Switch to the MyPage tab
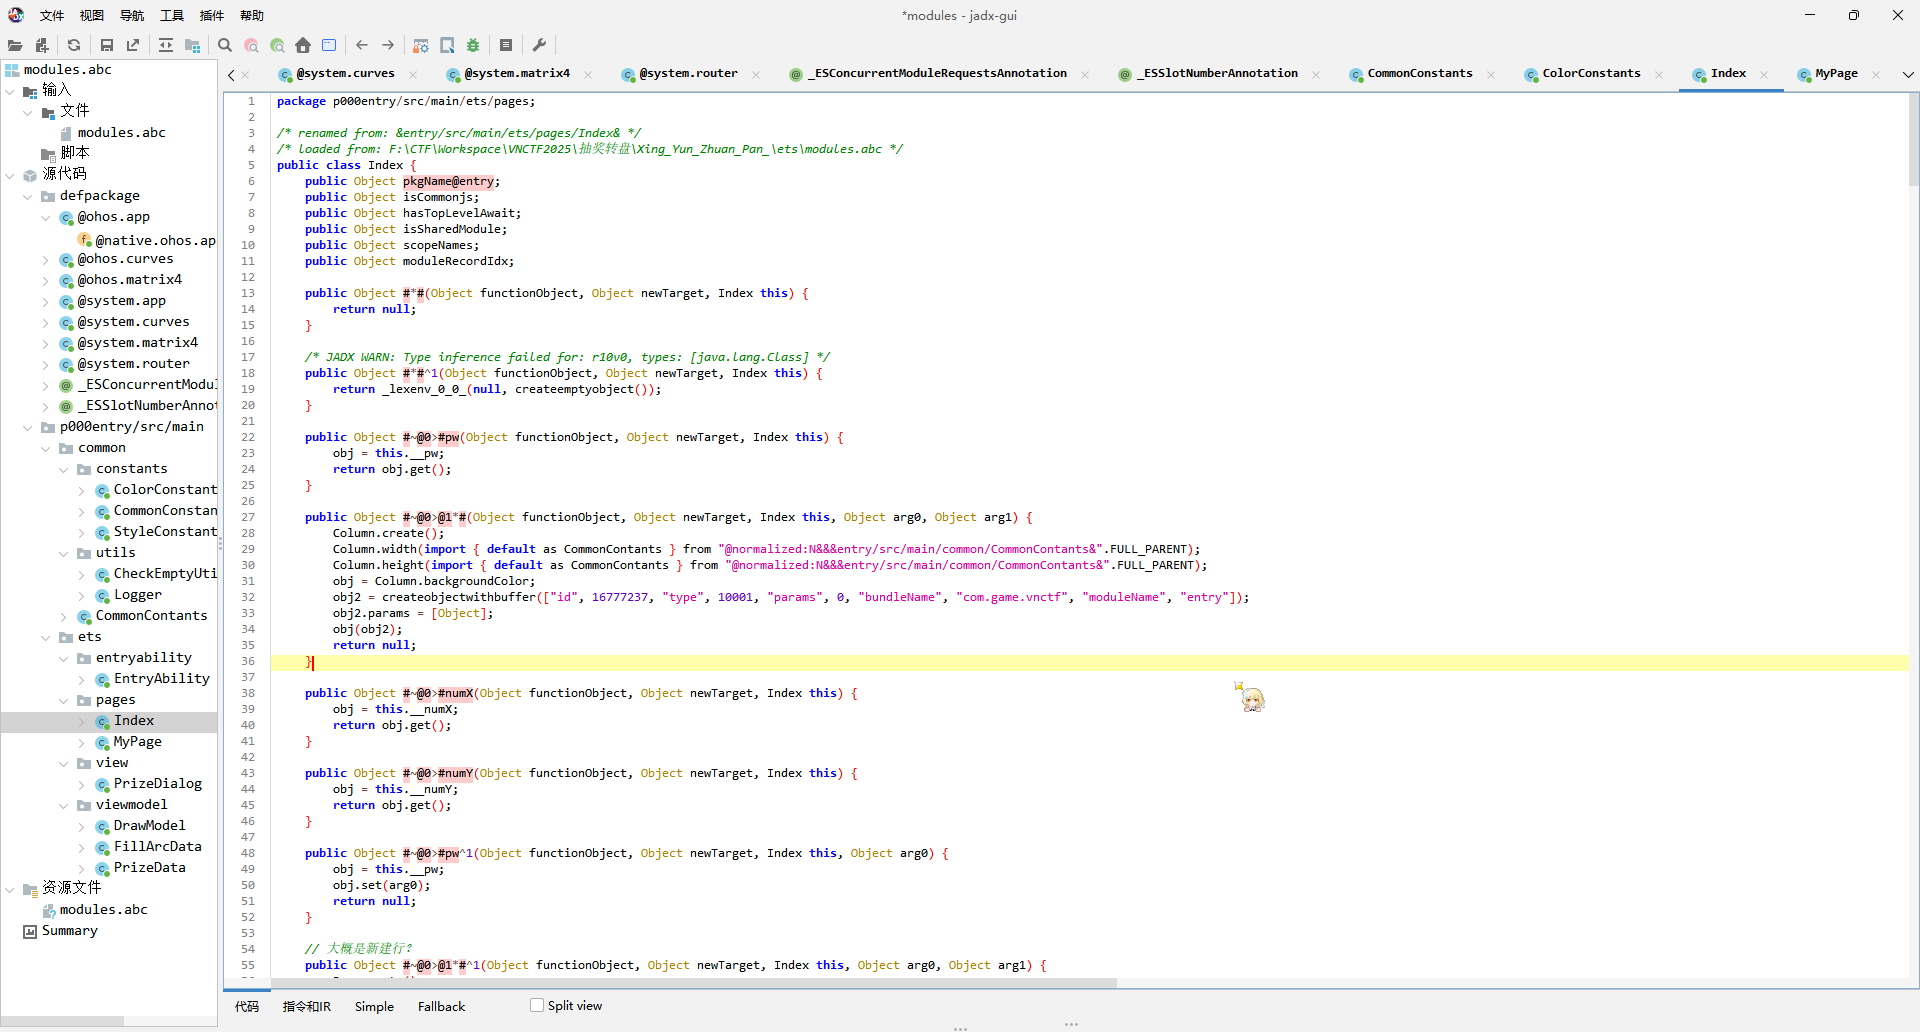This screenshot has height=1032, width=1920. point(1835,74)
